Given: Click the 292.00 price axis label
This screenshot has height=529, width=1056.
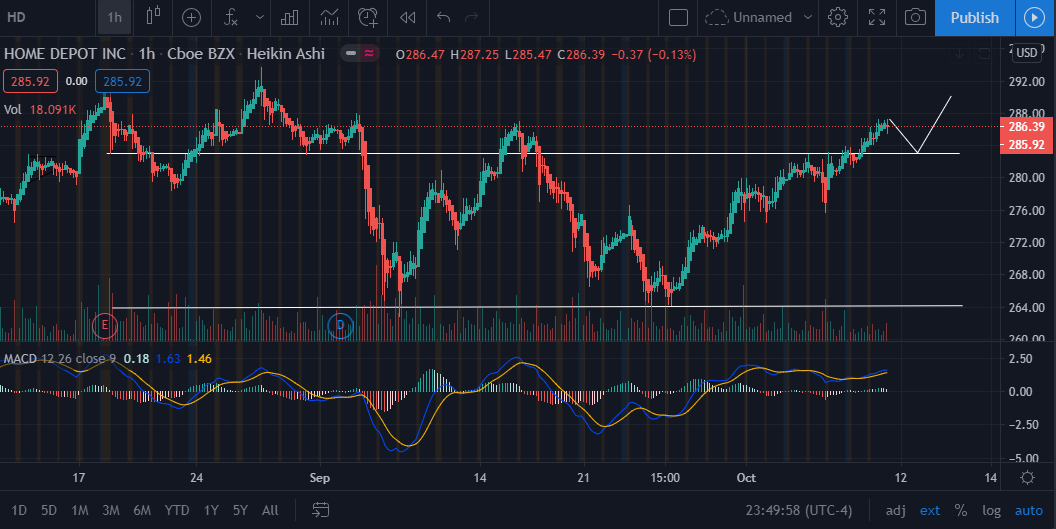Looking at the screenshot, I should 1026,82.
